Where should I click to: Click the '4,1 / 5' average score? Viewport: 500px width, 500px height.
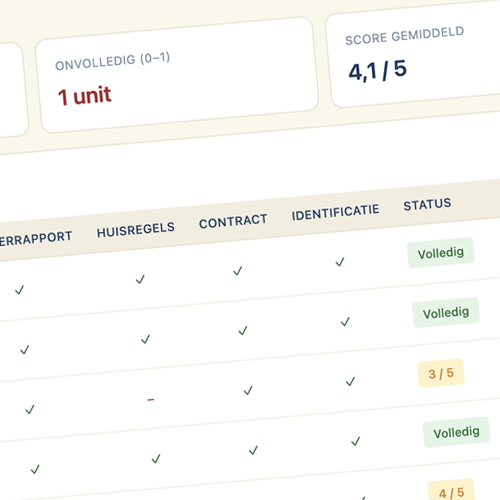tap(377, 70)
